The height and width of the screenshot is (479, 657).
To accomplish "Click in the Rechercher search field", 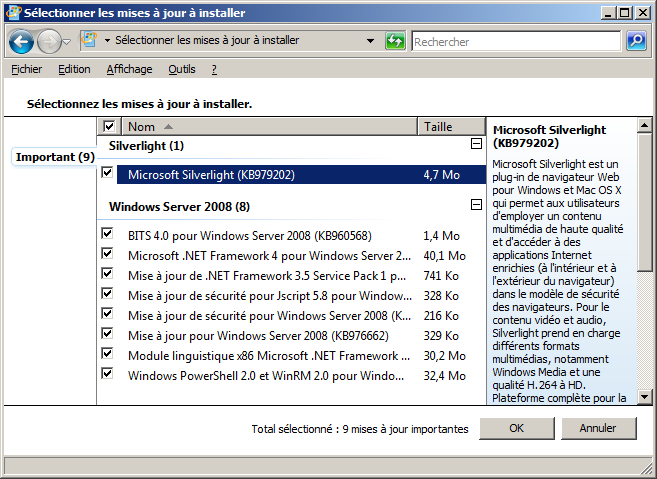I will [515, 42].
